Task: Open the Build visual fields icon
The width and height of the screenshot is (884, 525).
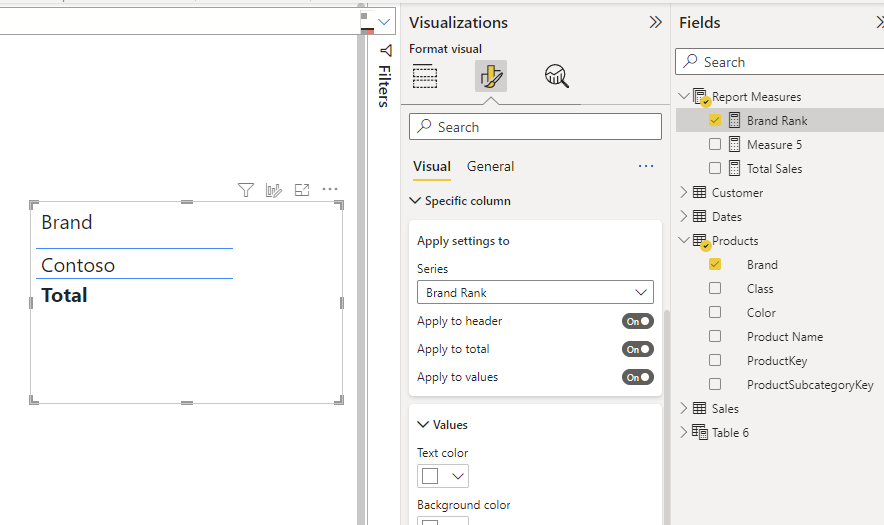Action: coord(425,76)
